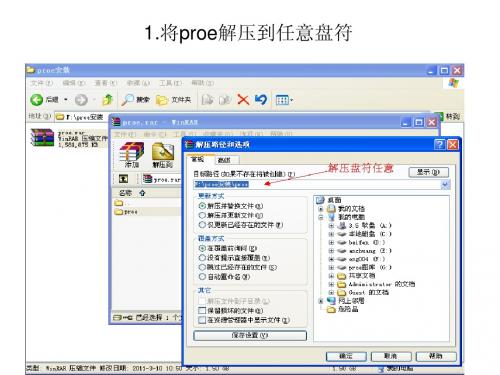Select 解压并替换文件 update mode
This screenshot has height=375, width=500.
point(231,206)
